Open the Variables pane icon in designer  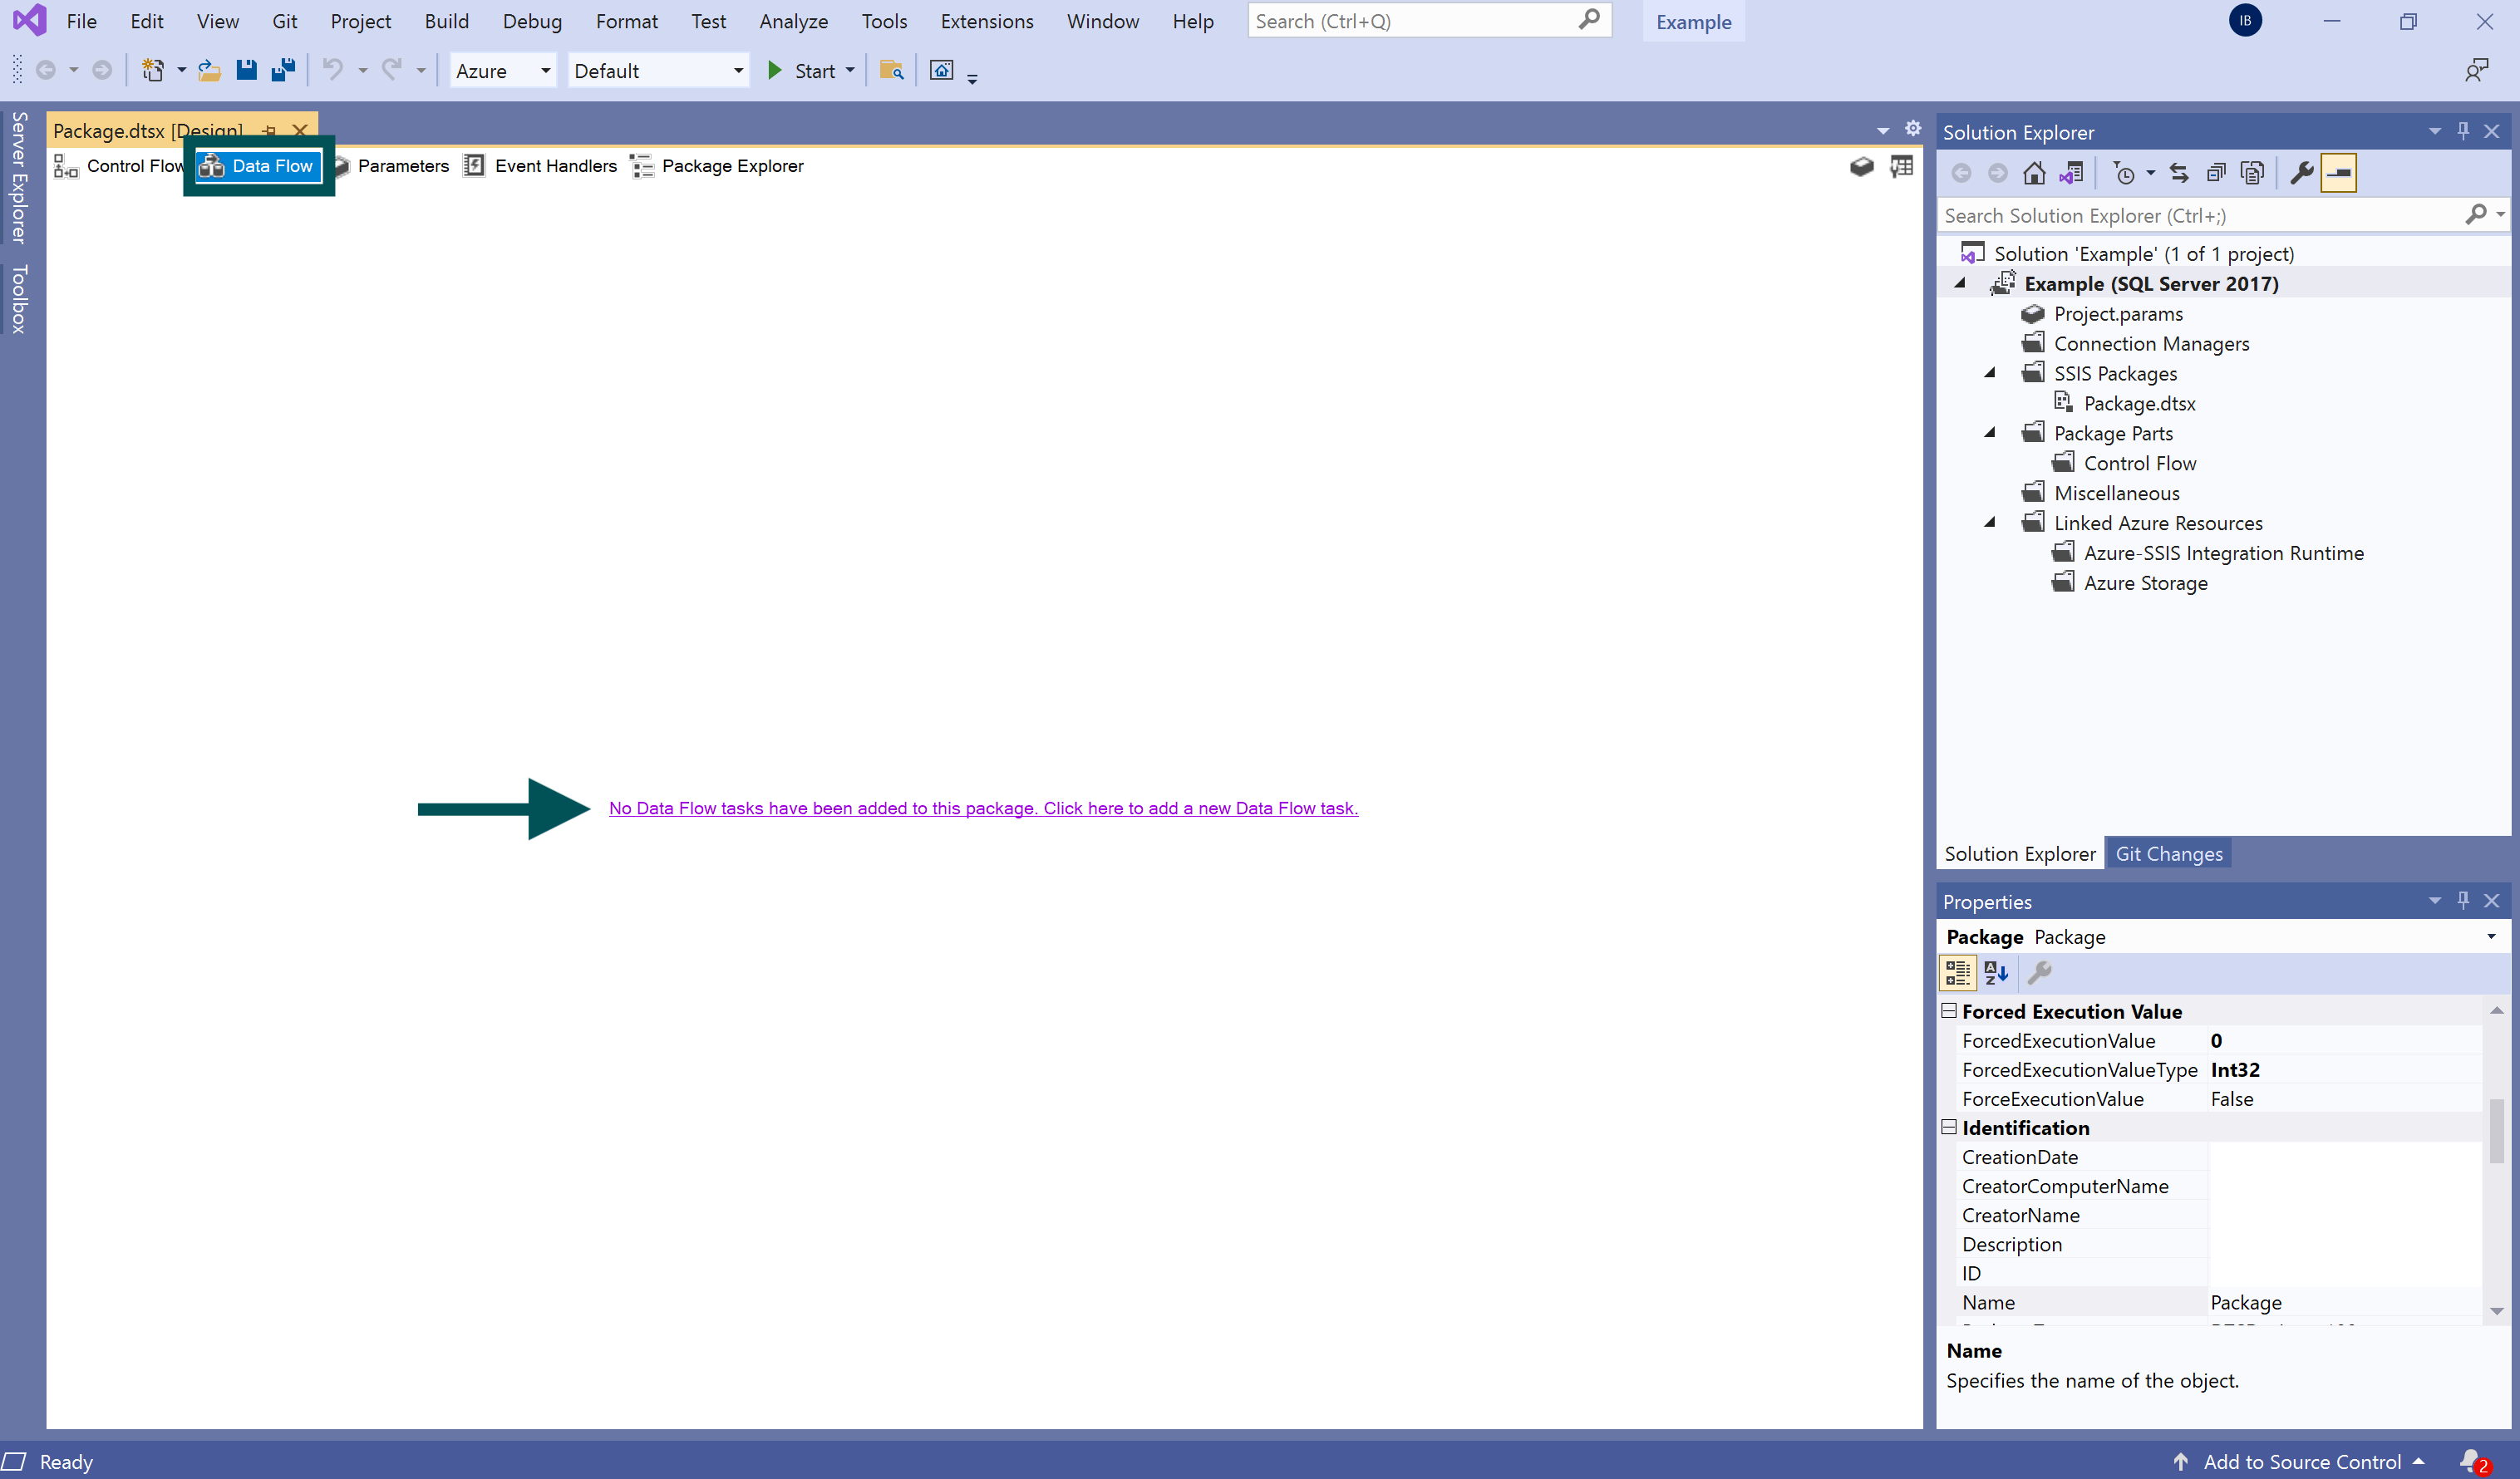1862,166
